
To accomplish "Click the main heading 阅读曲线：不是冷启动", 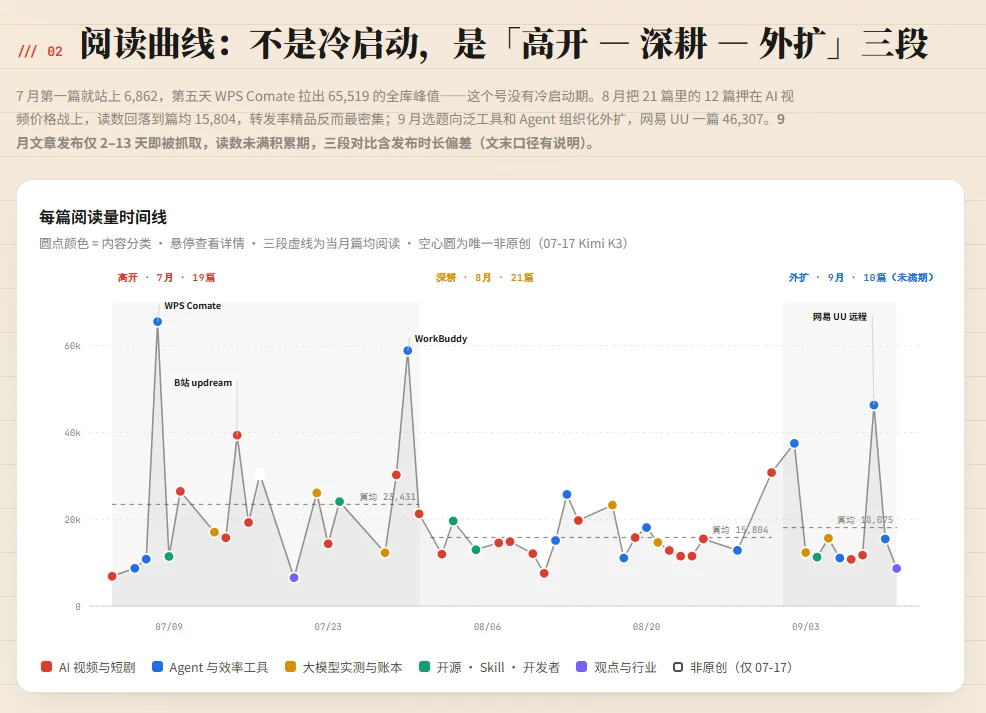I will [x=505, y=44].
